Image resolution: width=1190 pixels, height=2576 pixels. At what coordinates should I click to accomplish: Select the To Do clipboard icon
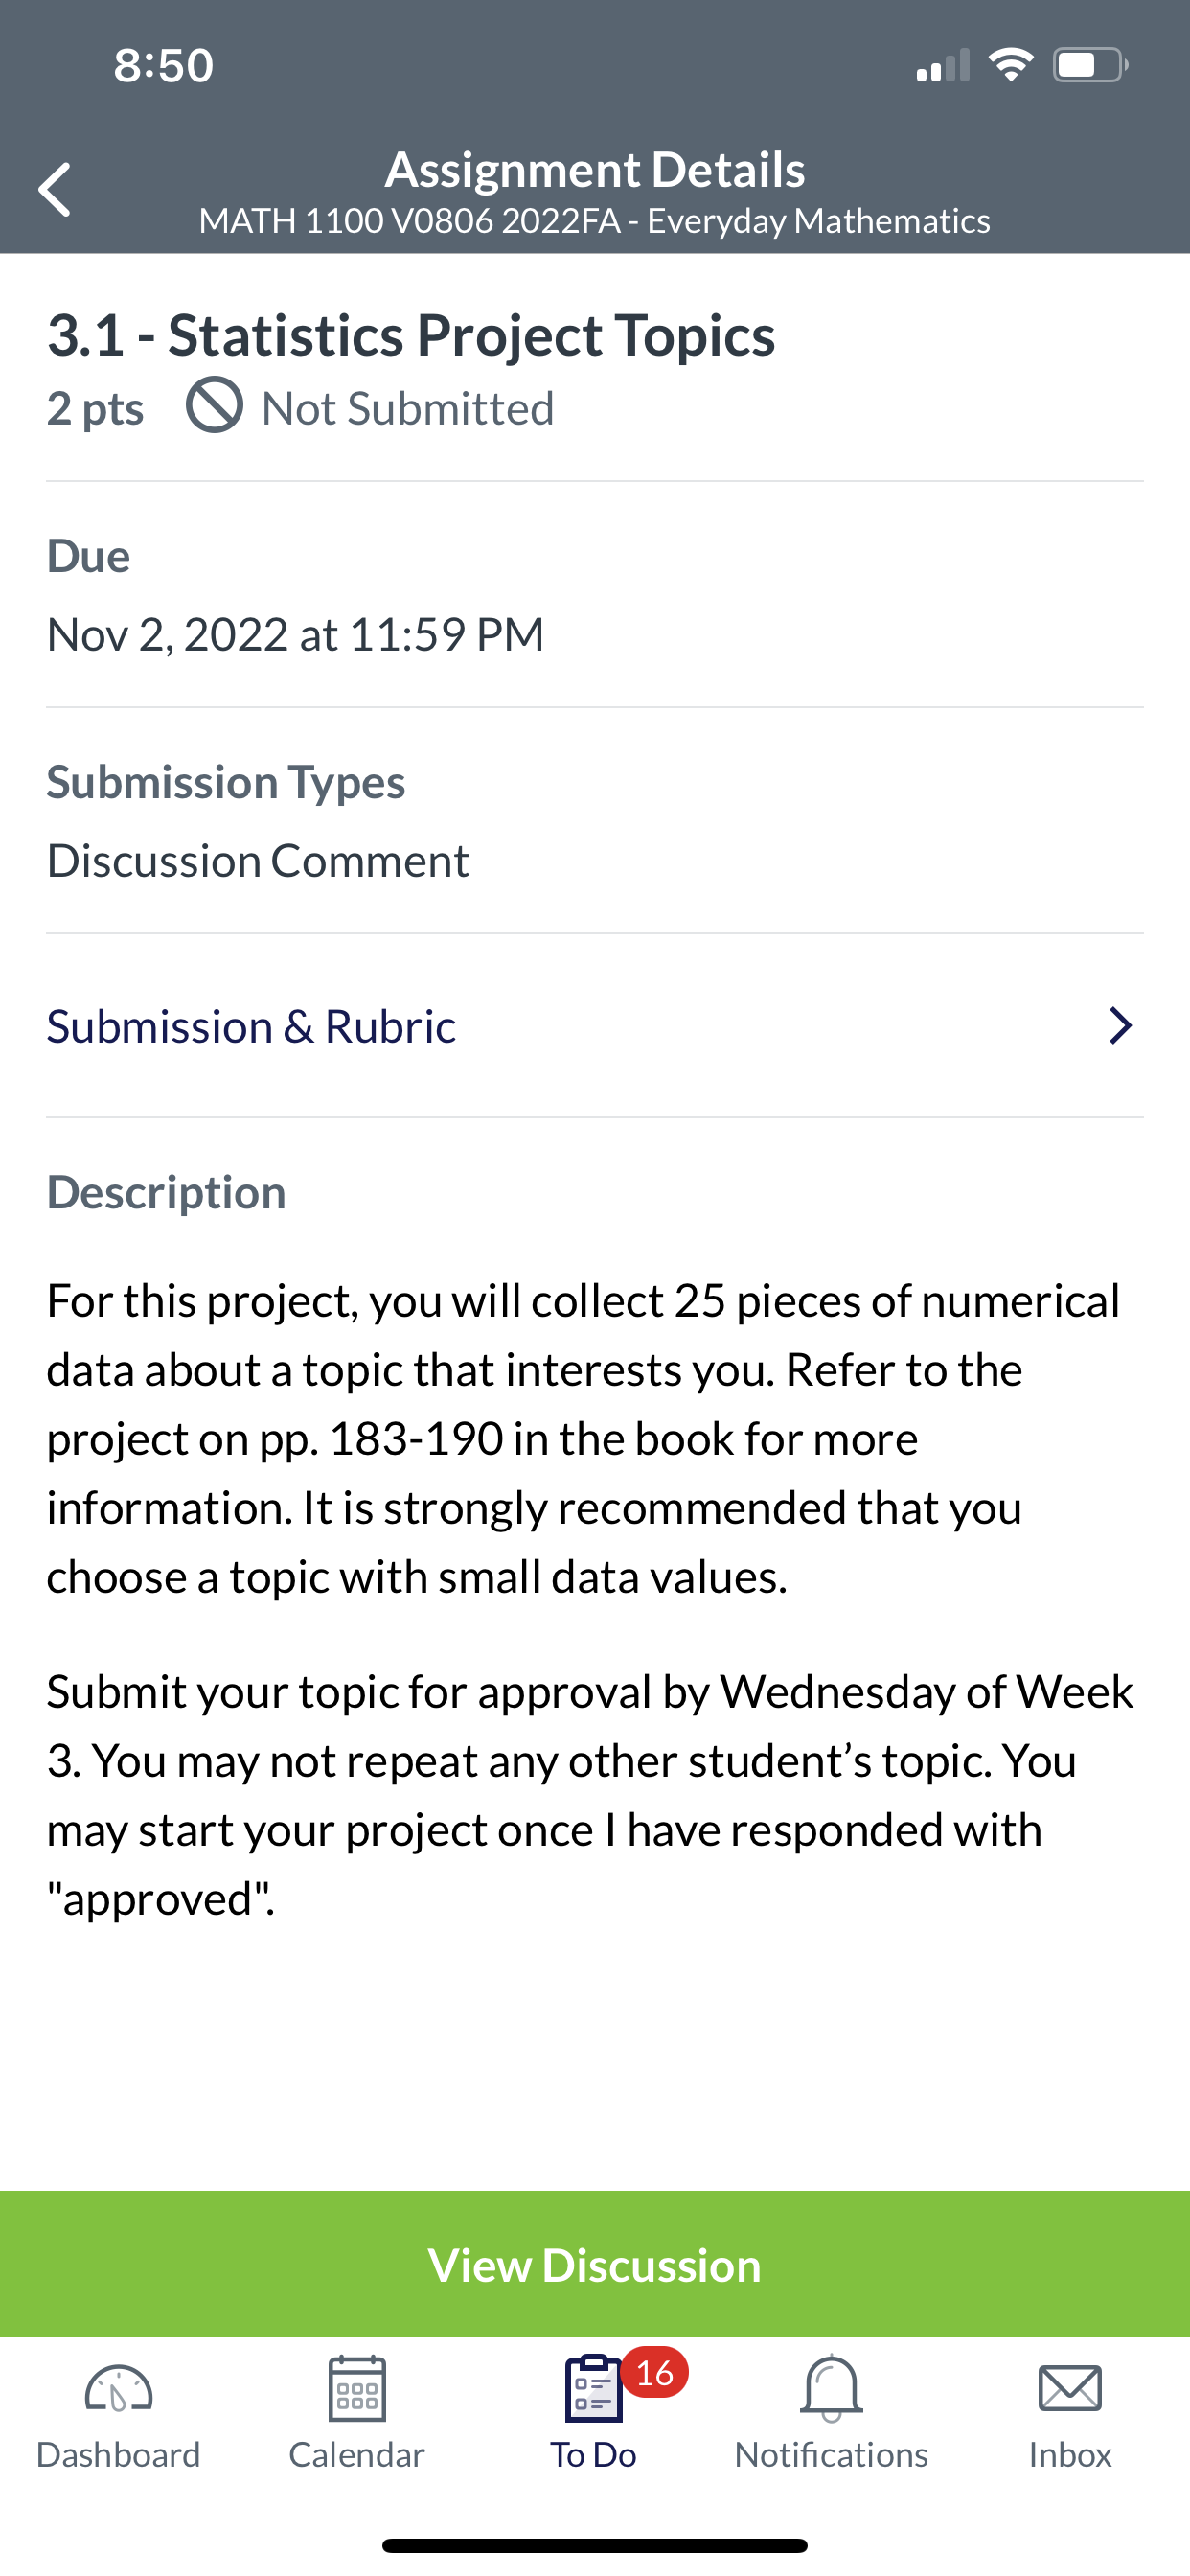594,2389
